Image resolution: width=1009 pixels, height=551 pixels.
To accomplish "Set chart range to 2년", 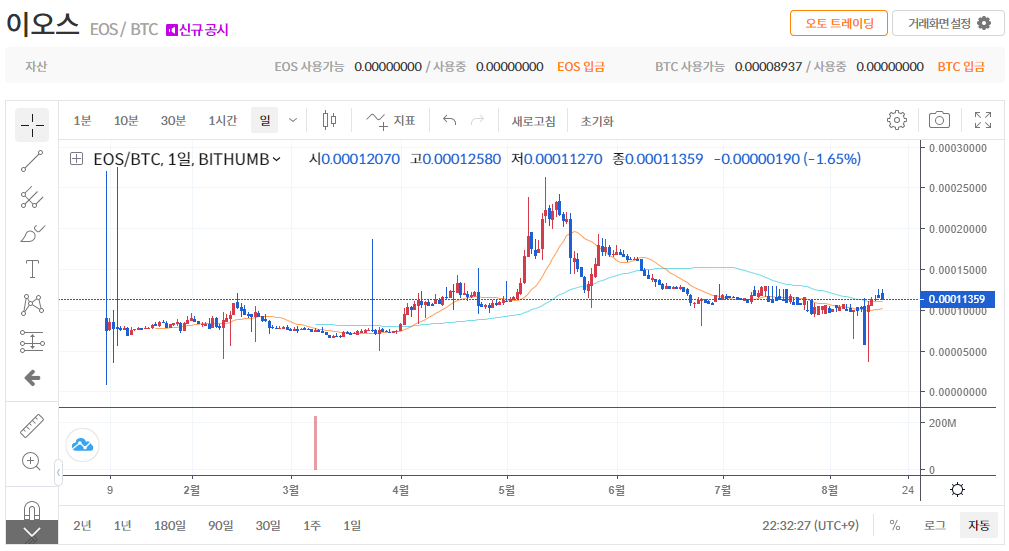I will pyautogui.click(x=82, y=526).
